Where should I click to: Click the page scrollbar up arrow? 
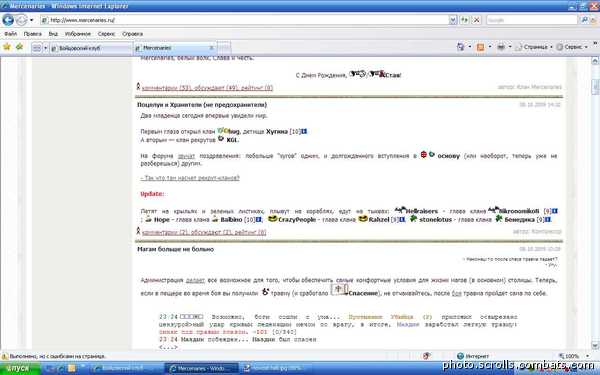pyautogui.click(x=595, y=61)
